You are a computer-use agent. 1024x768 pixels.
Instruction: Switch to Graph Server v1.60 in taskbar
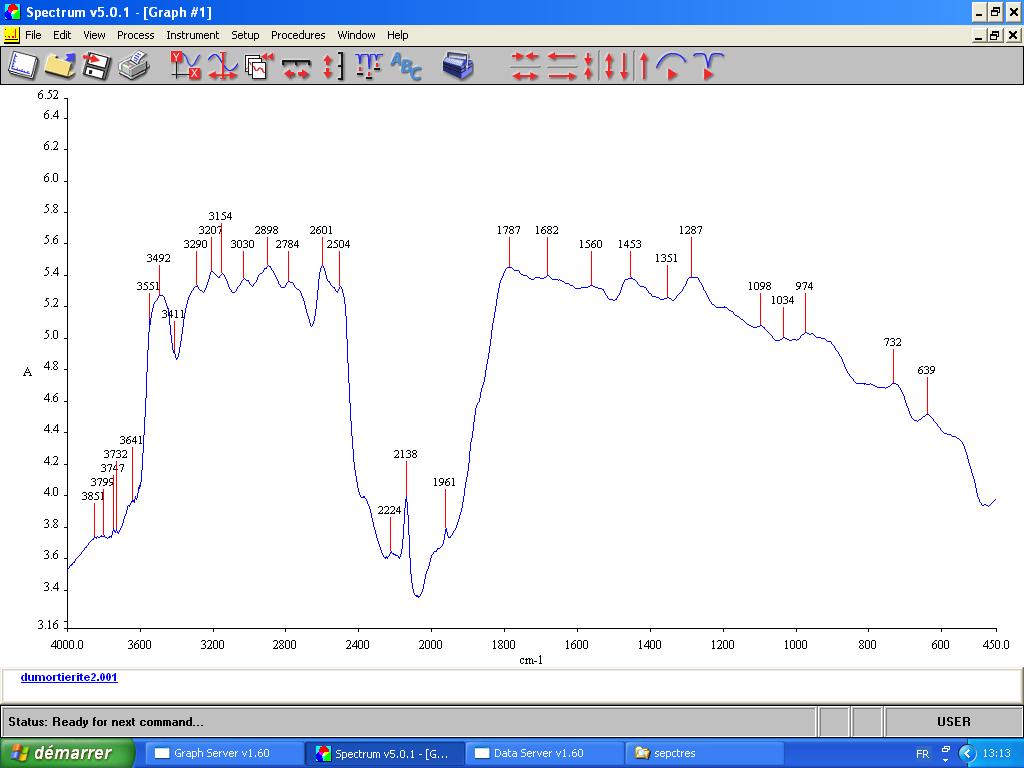point(222,753)
